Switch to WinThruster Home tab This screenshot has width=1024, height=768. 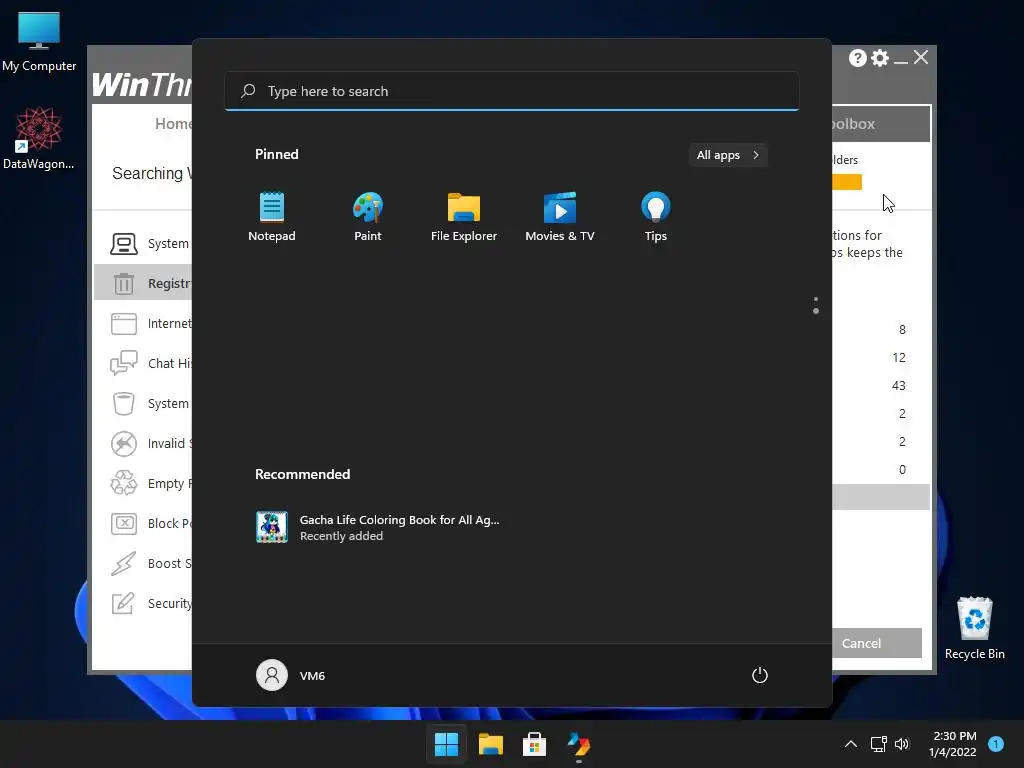(173, 123)
